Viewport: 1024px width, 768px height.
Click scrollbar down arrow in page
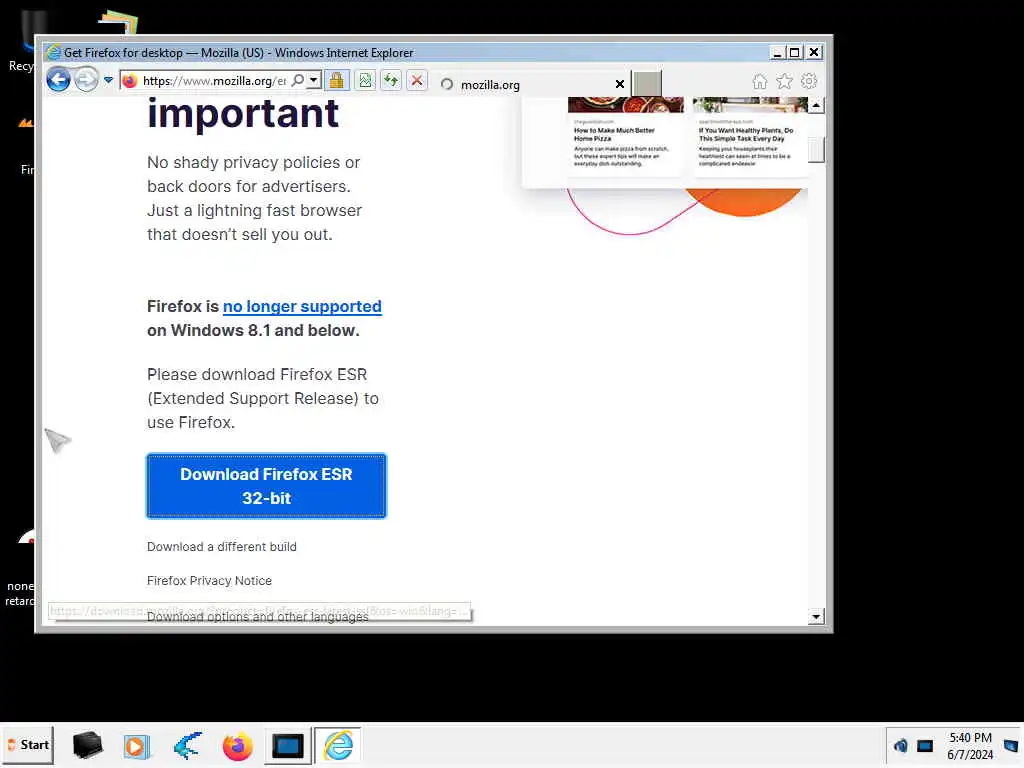[x=816, y=616]
